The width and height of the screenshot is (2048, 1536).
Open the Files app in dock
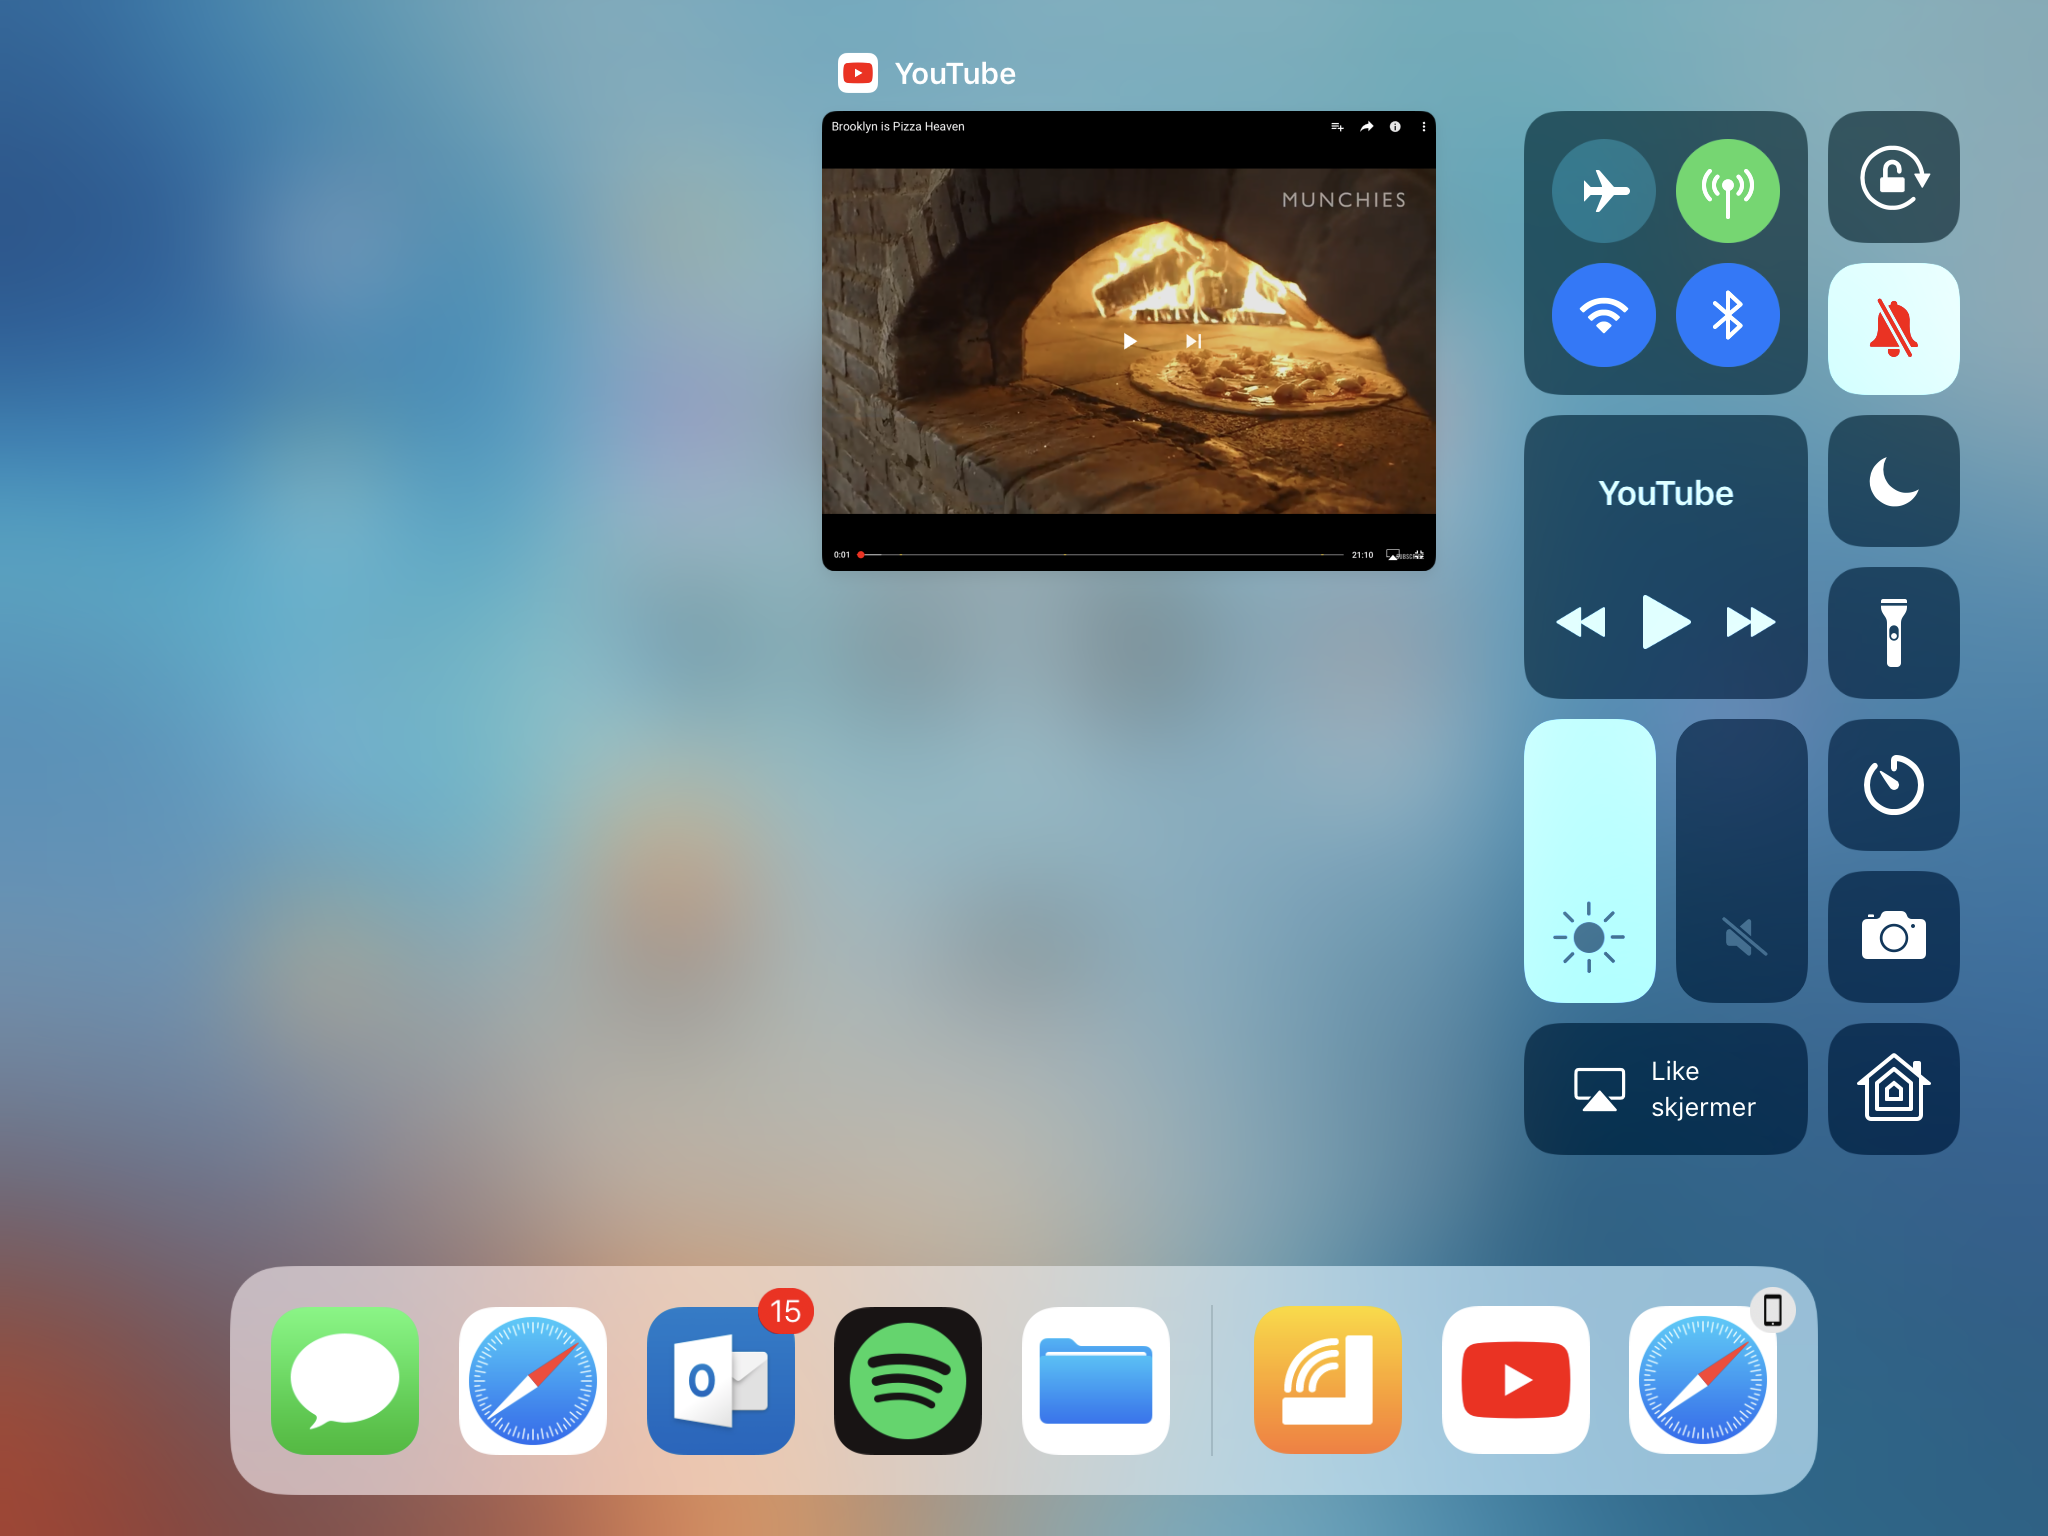pyautogui.click(x=1096, y=1381)
